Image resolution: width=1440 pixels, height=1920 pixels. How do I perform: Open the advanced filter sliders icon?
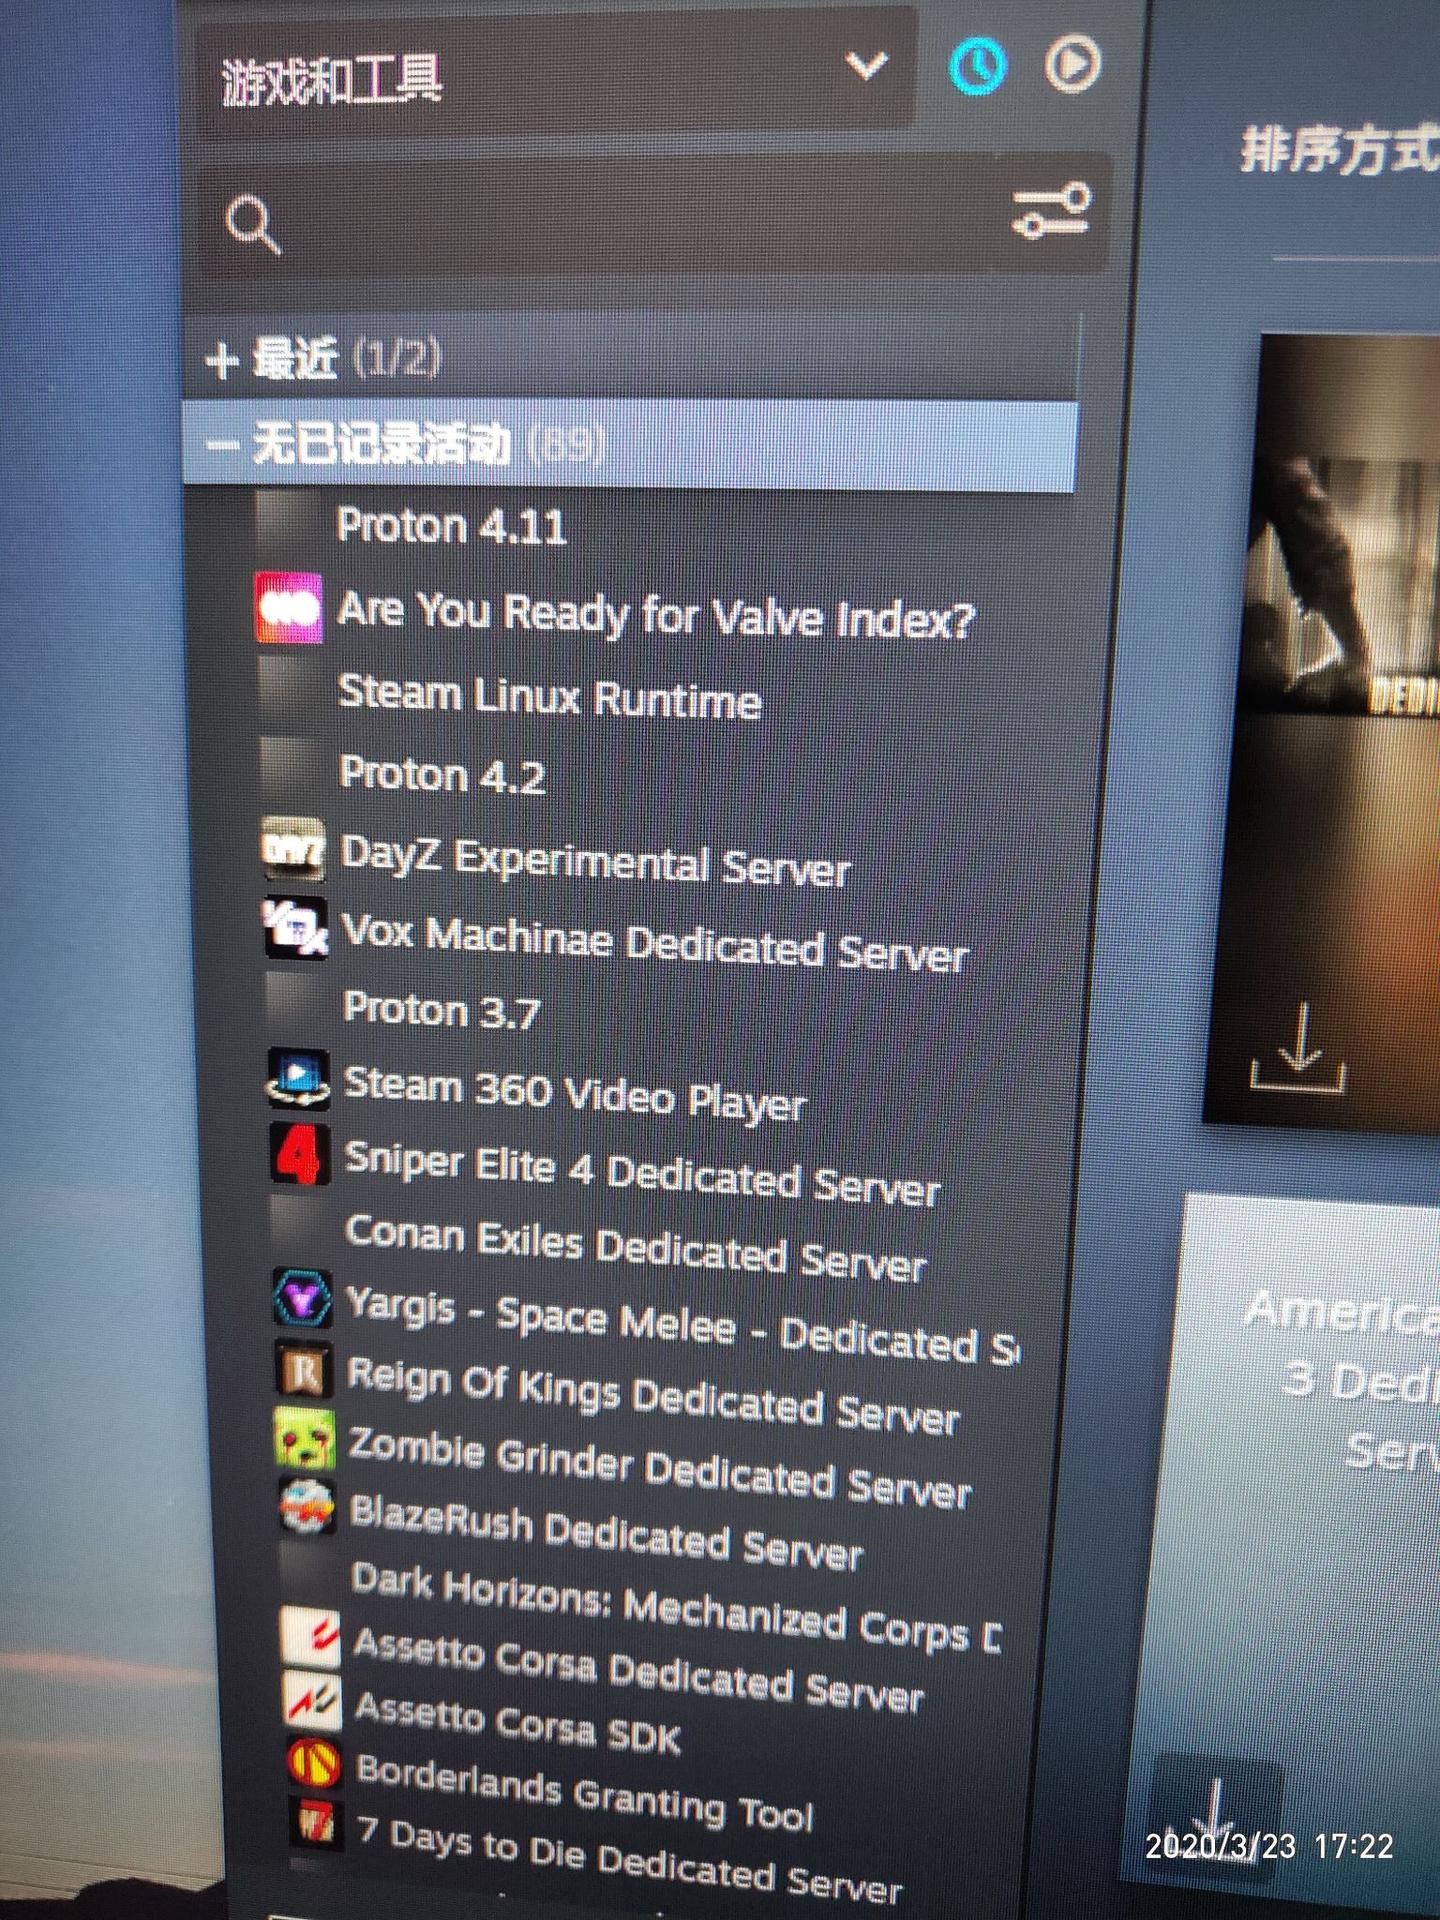1051,210
